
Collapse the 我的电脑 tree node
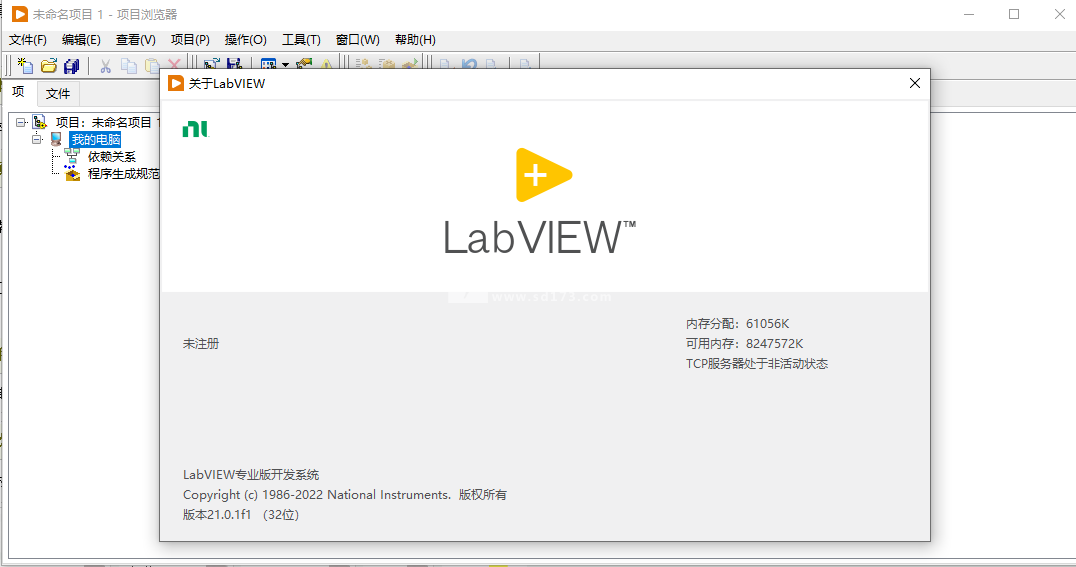click(37, 139)
